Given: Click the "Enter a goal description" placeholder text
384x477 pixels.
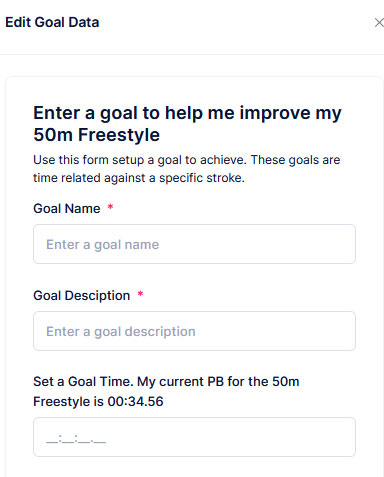Looking at the screenshot, I should [121, 332].
